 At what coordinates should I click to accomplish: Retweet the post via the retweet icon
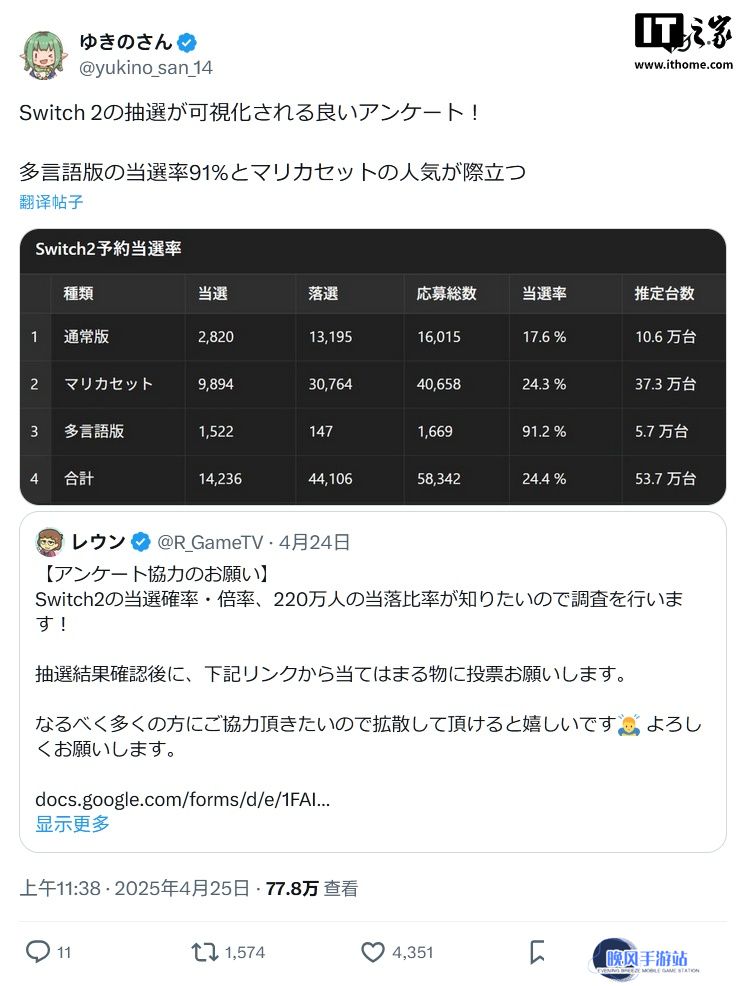click(204, 952)
